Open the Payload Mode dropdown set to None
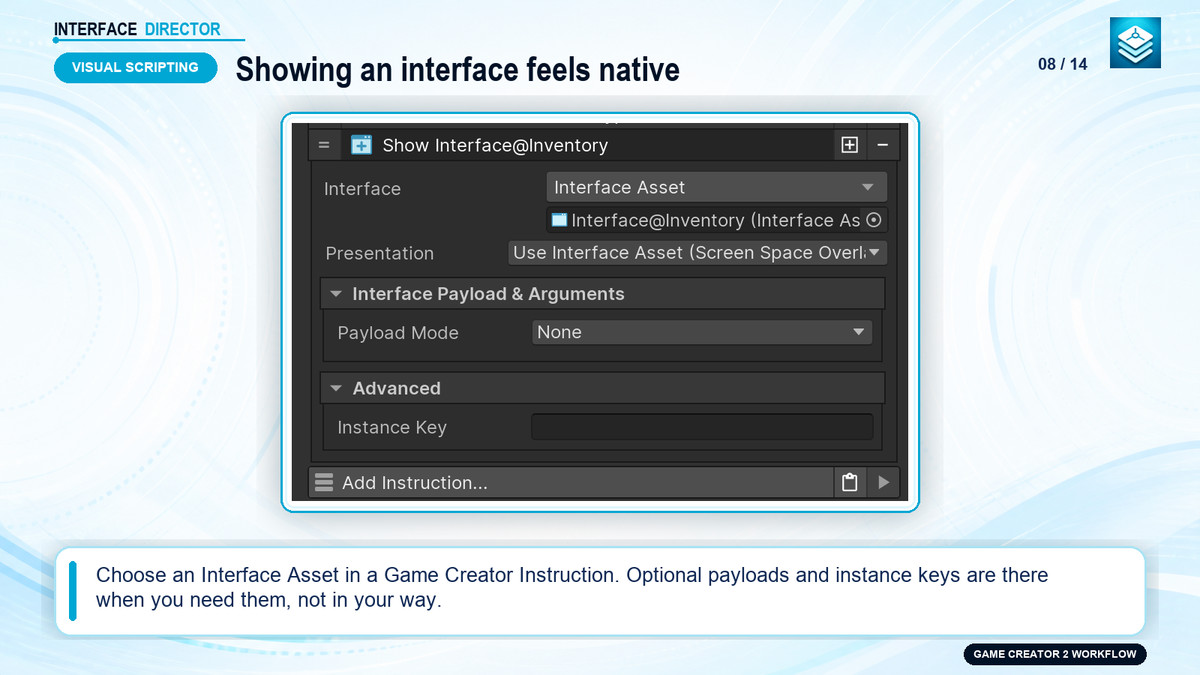The height and width of the screenshot is (675, 1200). coord(702,332)
